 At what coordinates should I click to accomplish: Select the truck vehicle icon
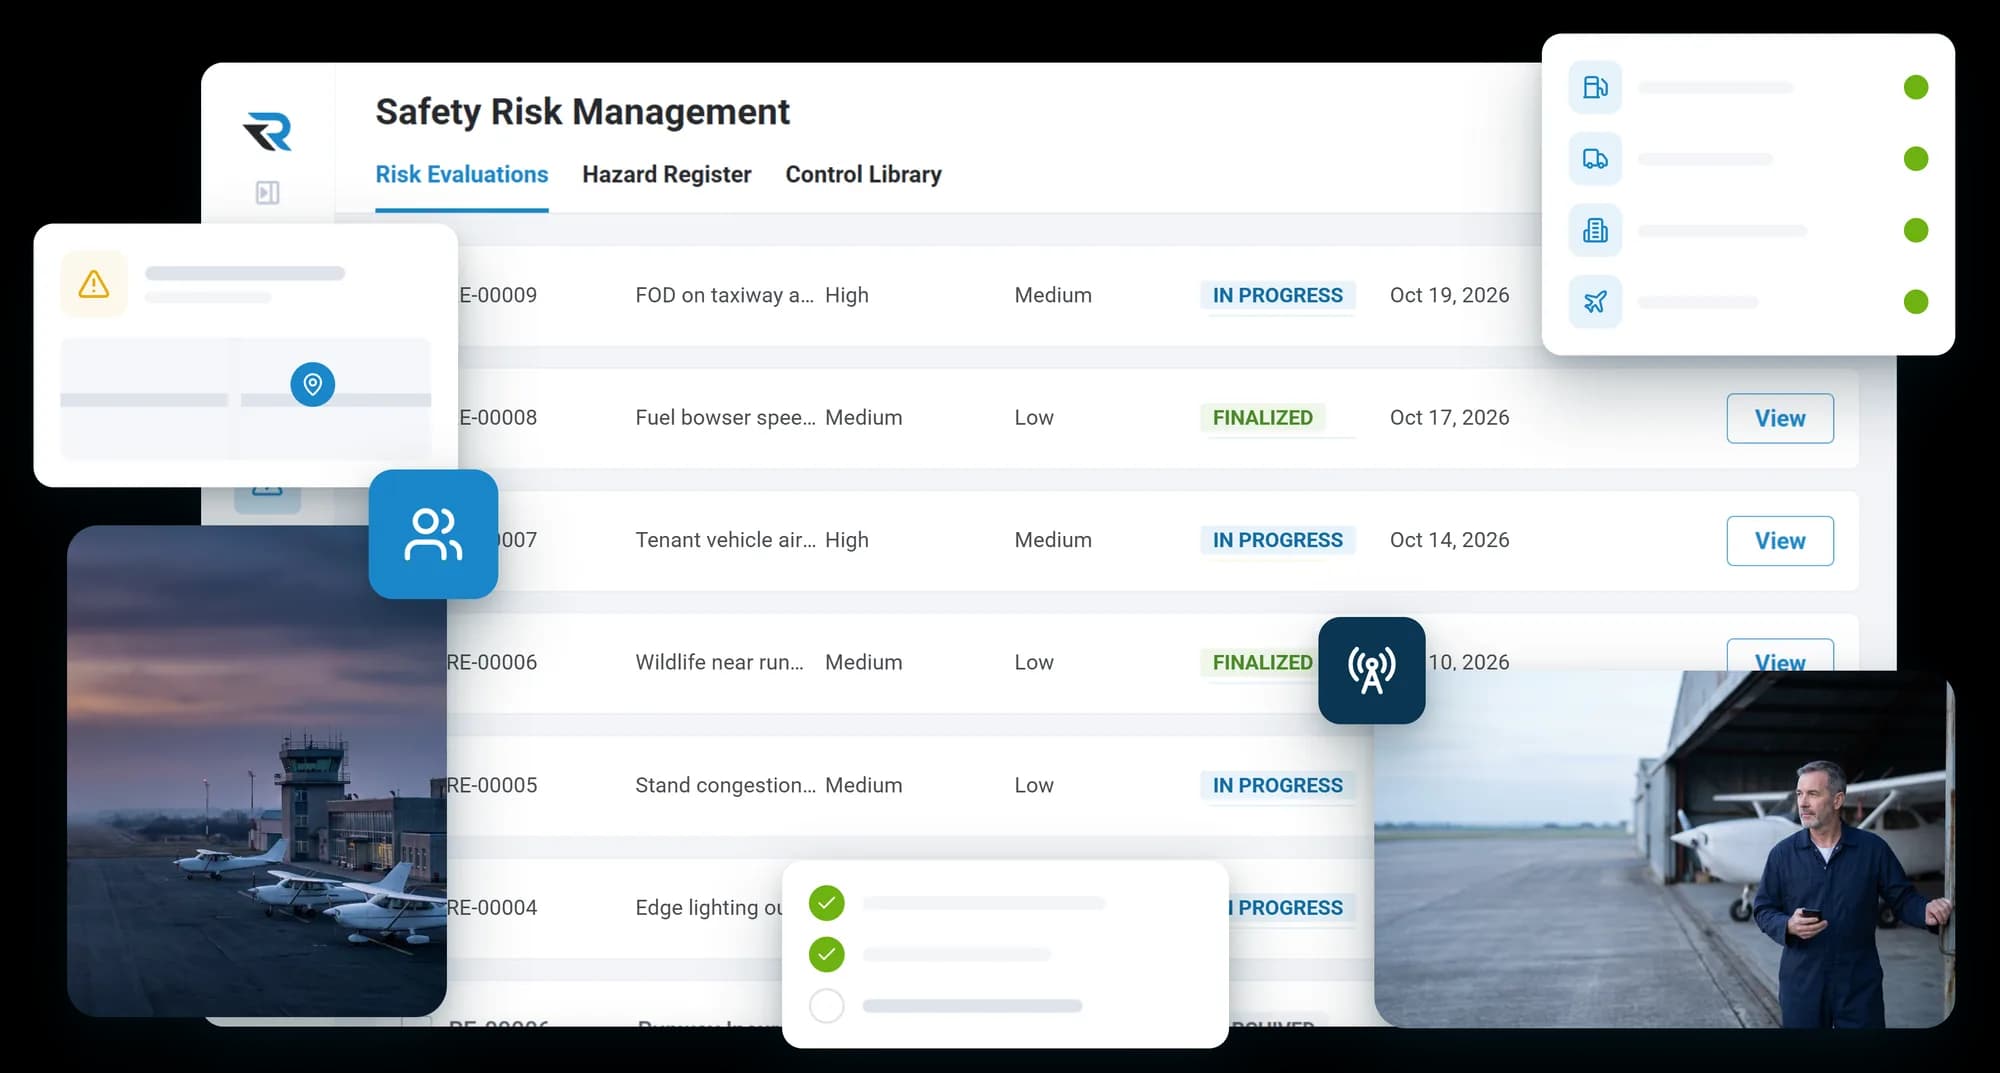tap(1595, 159)
